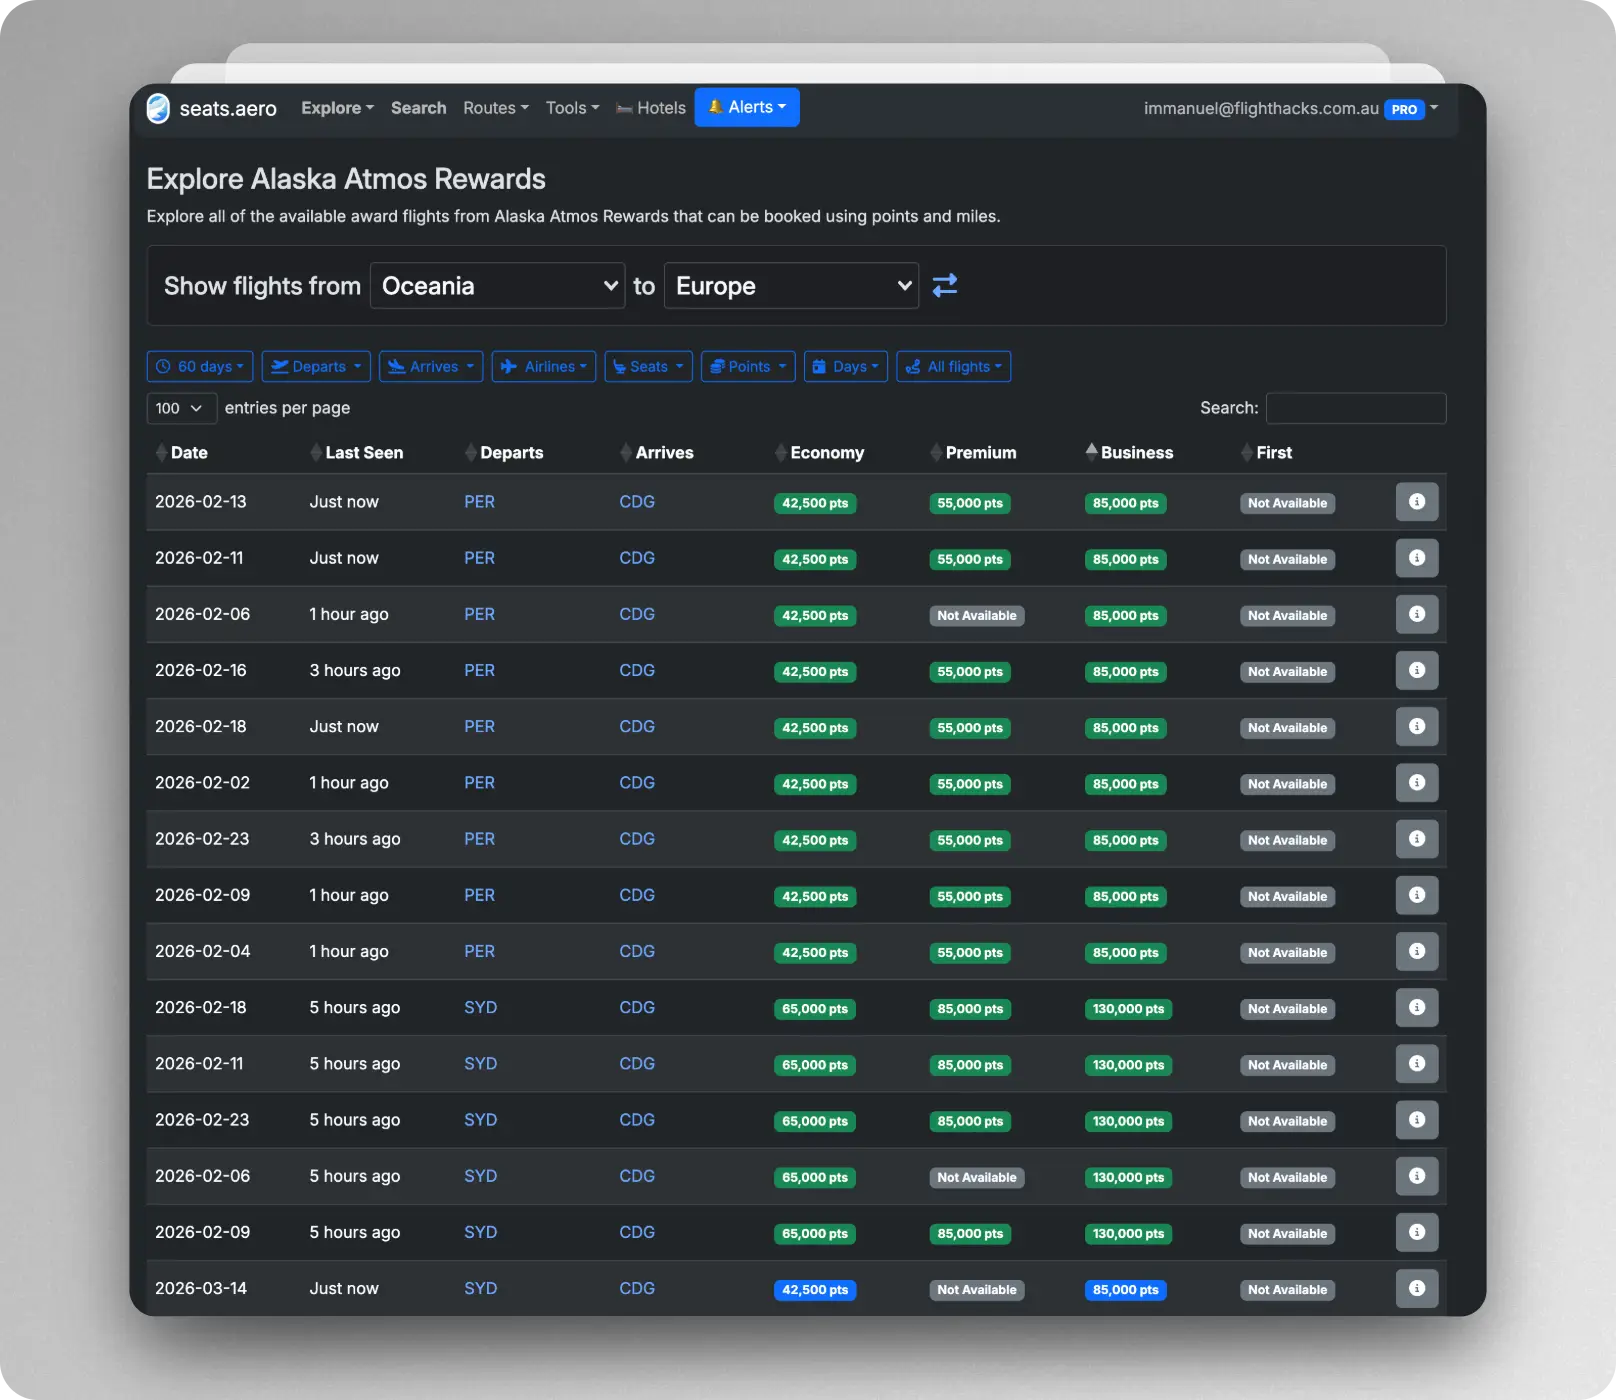Screen dimensions: 1616x1400
Task: Open the immanuel@flighthacks.com.au account menu
Action: click(x=1291, y=108)
